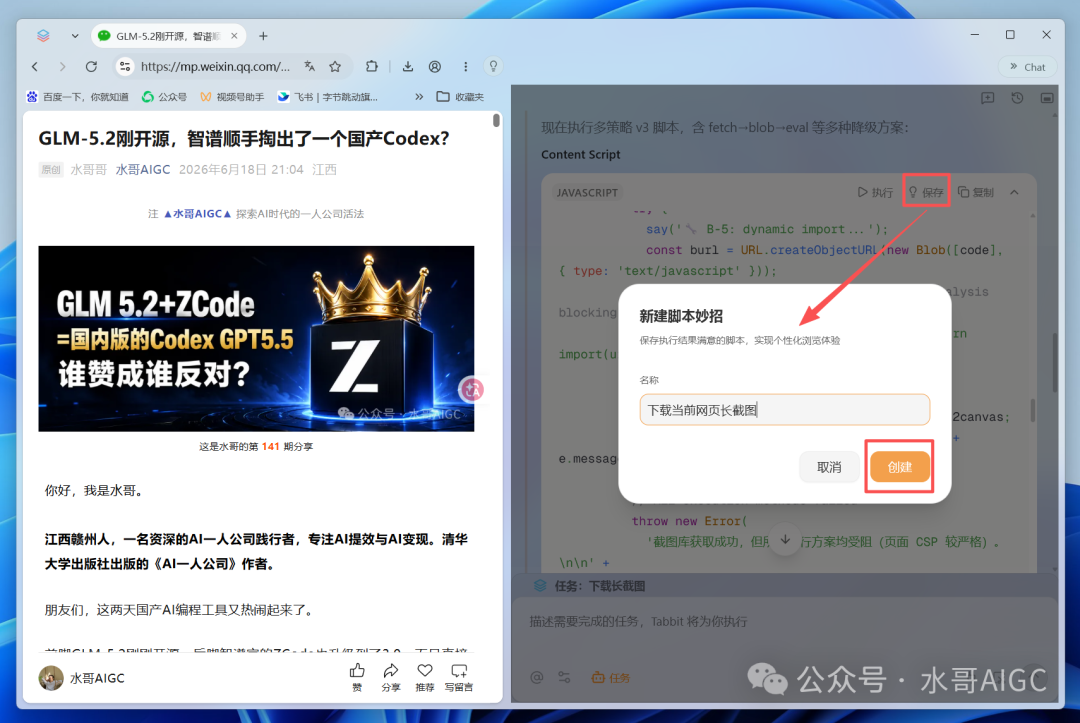Collapse the JavaScript code block chevron
Viewport: 1080px width, 723px height.
1014,192
